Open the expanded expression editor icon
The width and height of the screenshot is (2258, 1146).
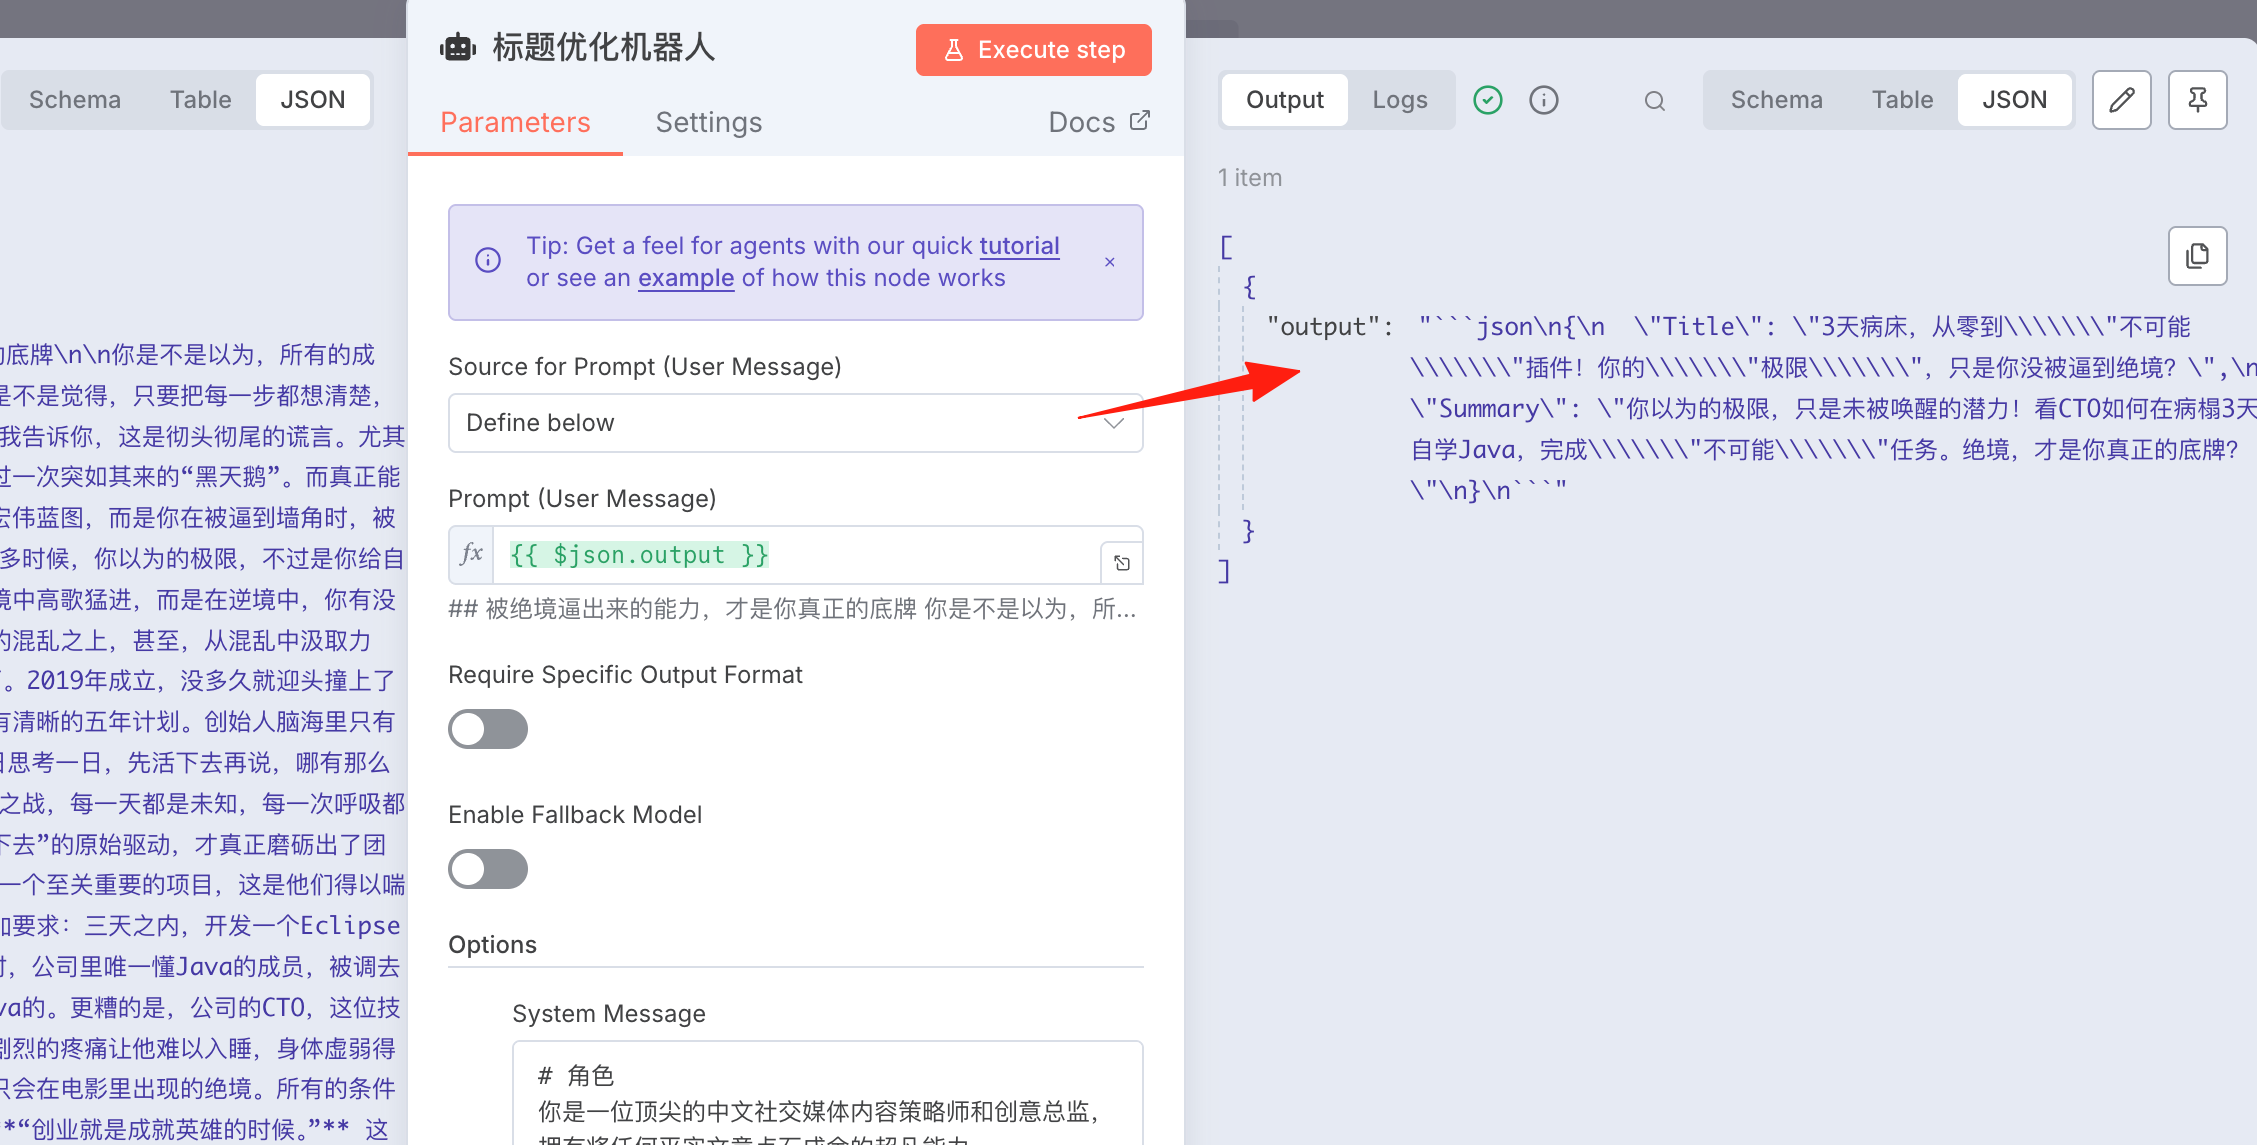point(1122,563)
